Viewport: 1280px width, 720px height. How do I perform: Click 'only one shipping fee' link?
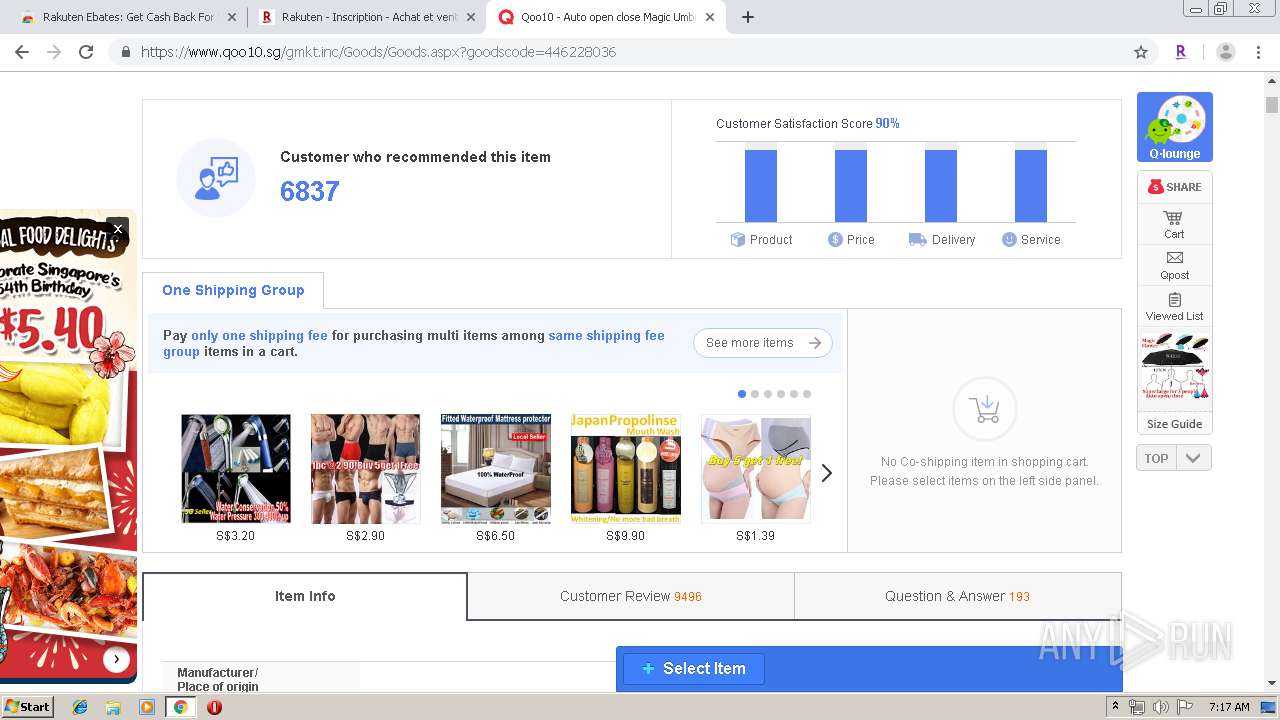click(259, 336)
